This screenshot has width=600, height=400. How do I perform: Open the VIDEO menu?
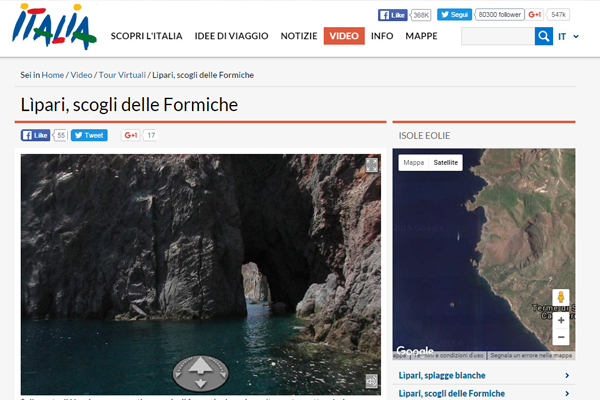coord(344,36)
